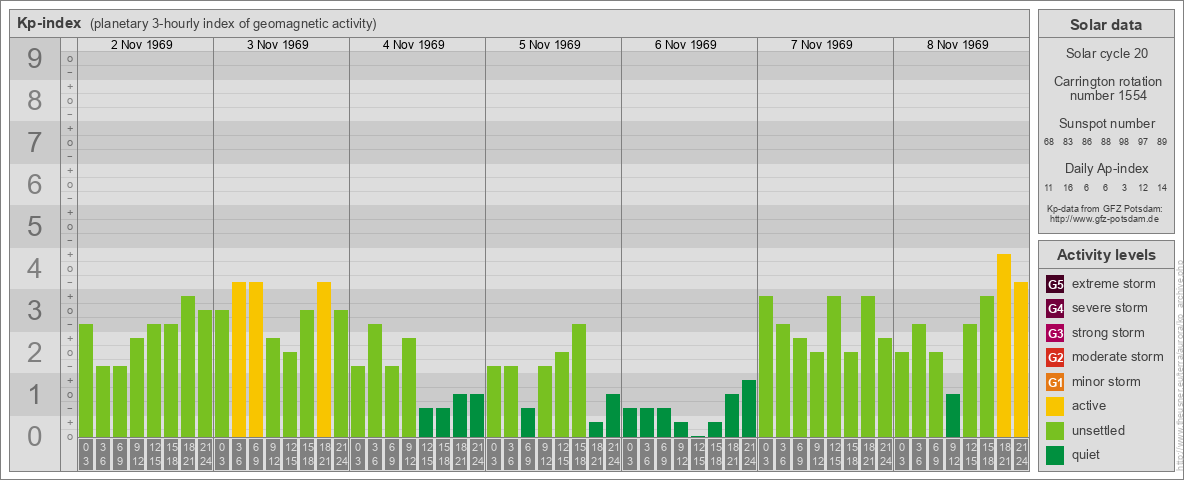The height and width of the screenshot is (480, 1184).
Task: Click the G1 minor storm legend icon
Action: (x=1055, y=382)
